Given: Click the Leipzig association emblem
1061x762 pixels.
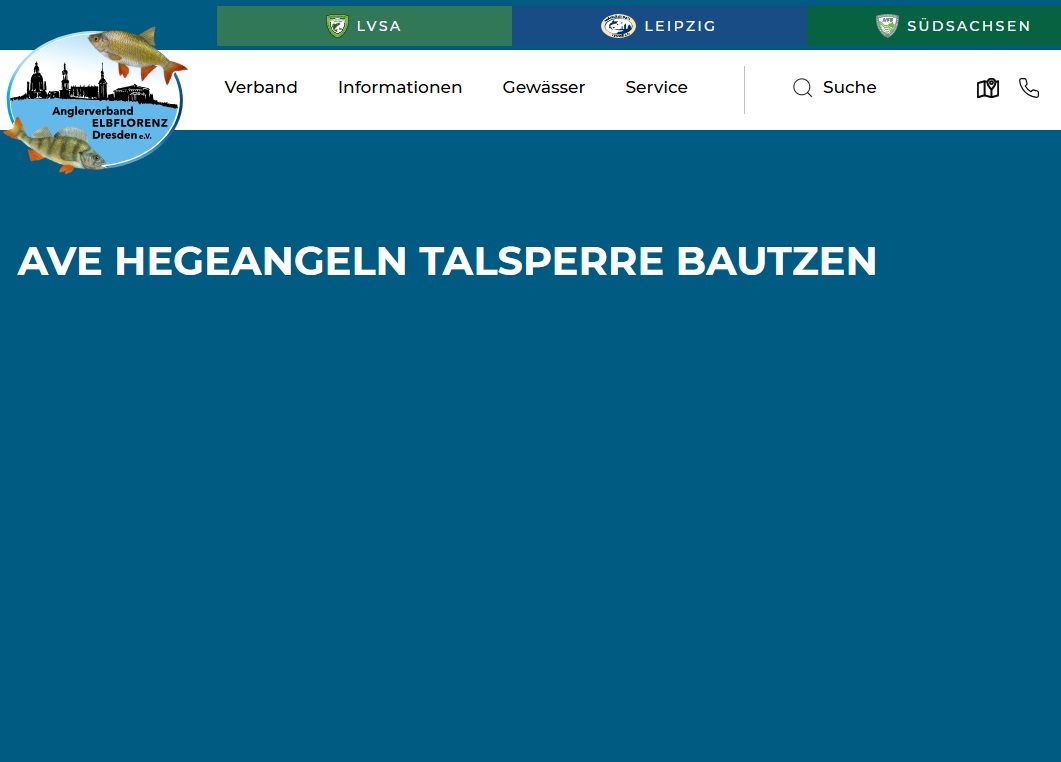Looking at the screenshot, I should point(618,26).
